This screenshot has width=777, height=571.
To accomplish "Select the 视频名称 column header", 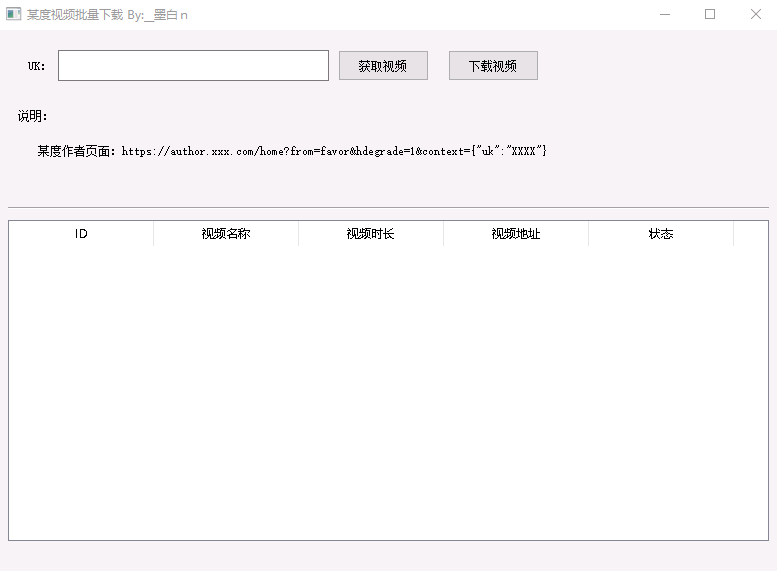I will (226, 233).
